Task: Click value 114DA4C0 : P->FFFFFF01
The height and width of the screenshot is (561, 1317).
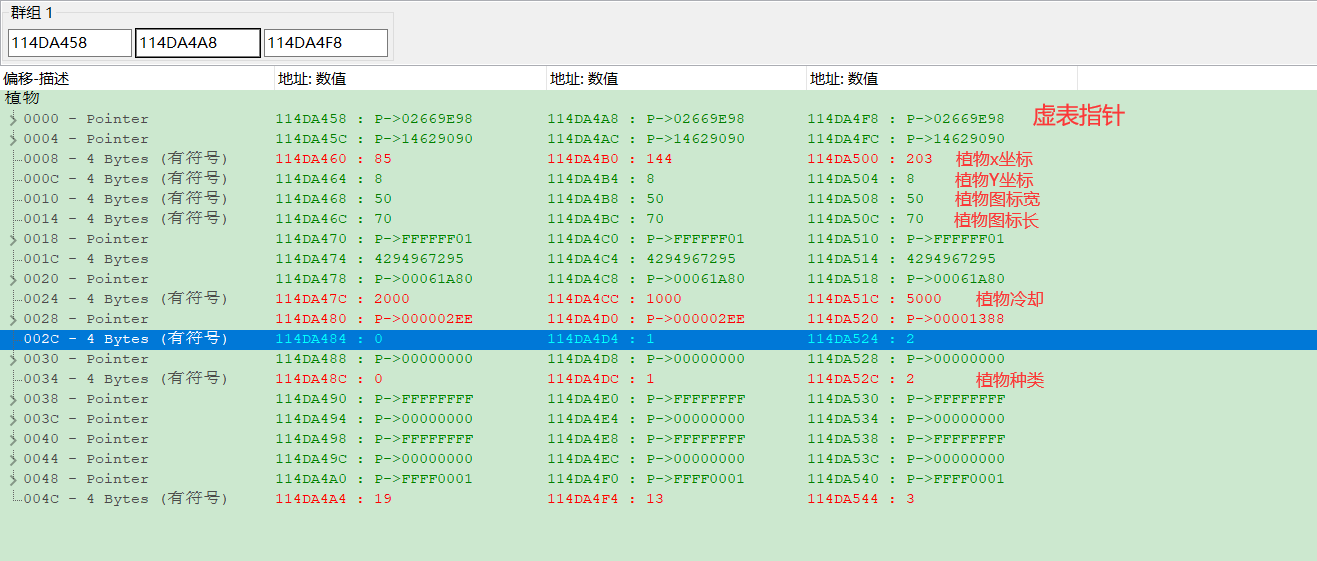Action: click(x=645, y=239)
